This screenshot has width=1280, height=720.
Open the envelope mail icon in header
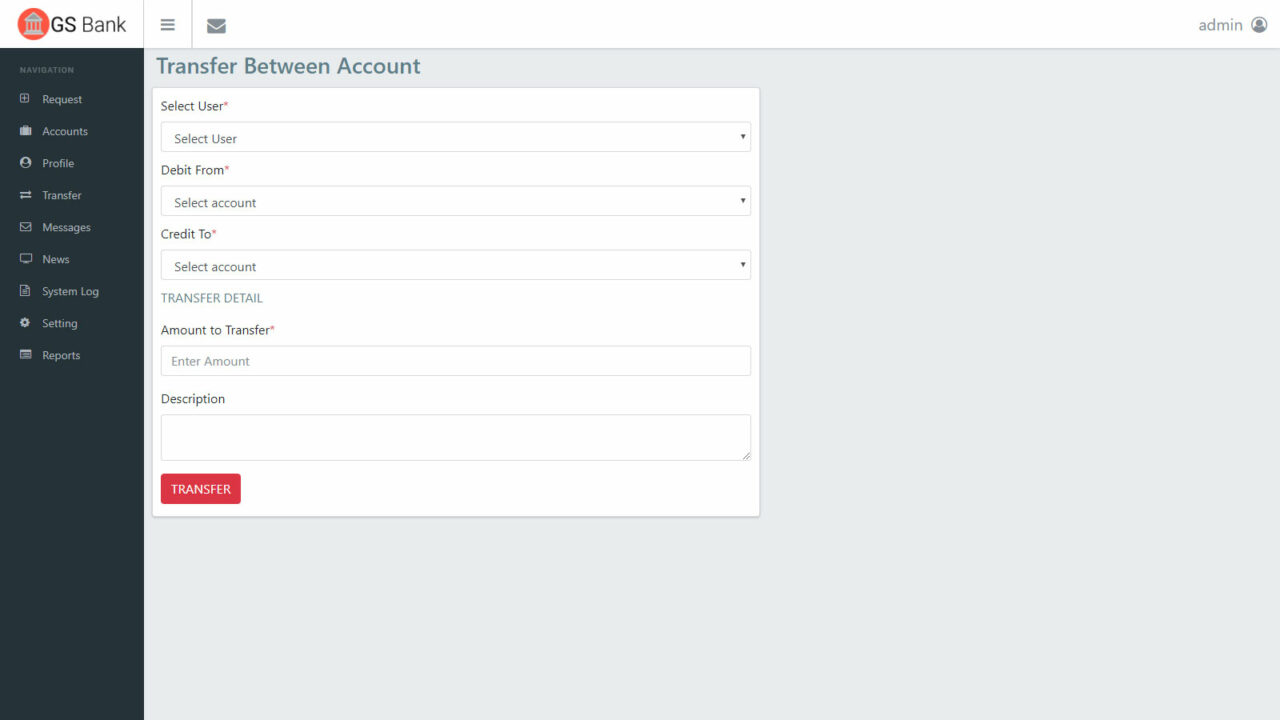[216, 26]
